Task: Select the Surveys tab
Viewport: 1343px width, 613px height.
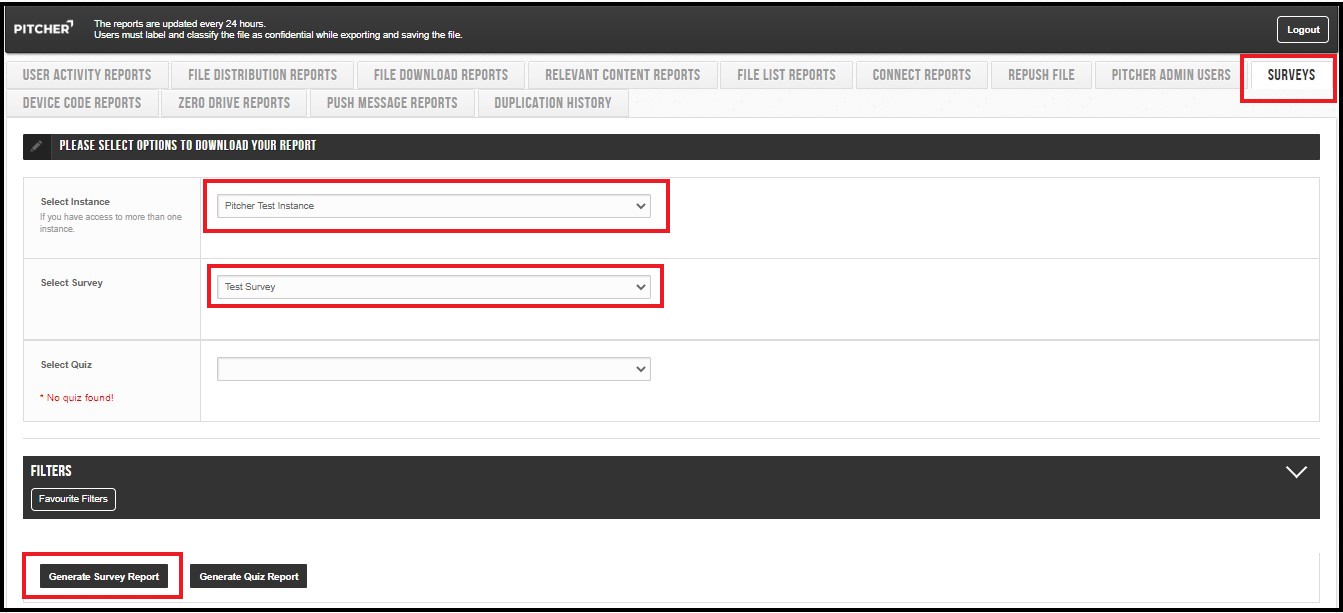Action: (x=1291, y=75)
